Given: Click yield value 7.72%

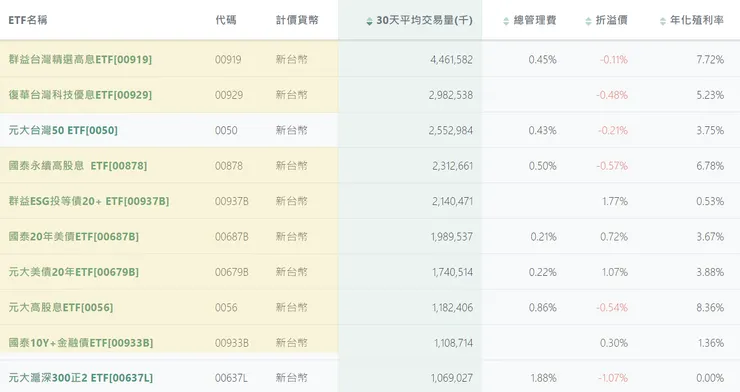Looking at the screenshot, I should coord(710,59).
